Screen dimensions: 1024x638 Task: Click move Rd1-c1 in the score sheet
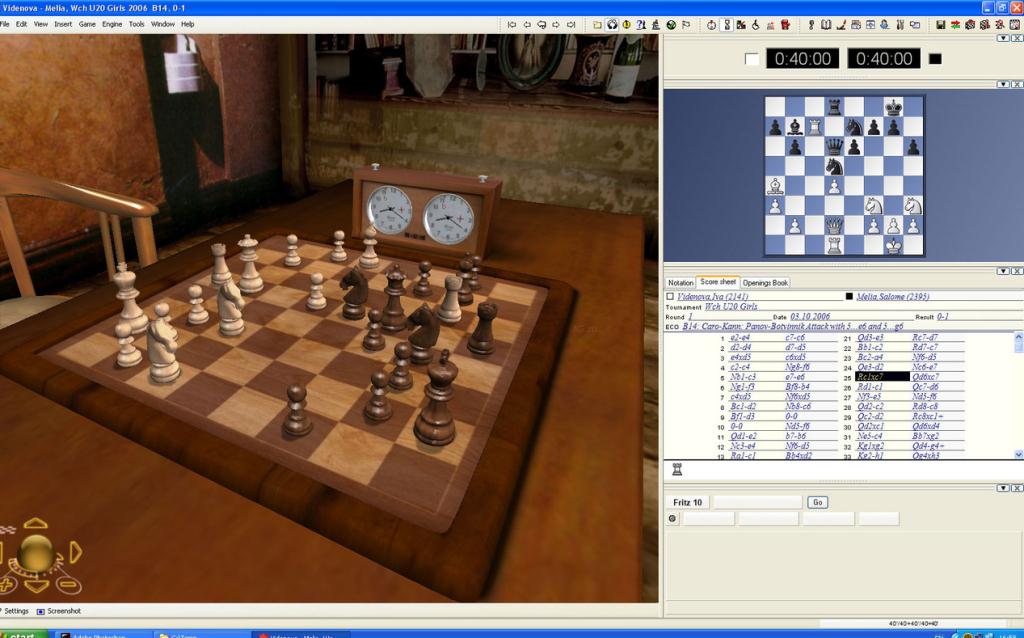[870, 387]
